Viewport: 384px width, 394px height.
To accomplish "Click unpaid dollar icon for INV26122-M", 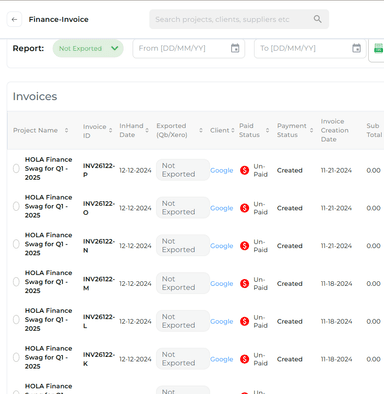I will 245,284.
